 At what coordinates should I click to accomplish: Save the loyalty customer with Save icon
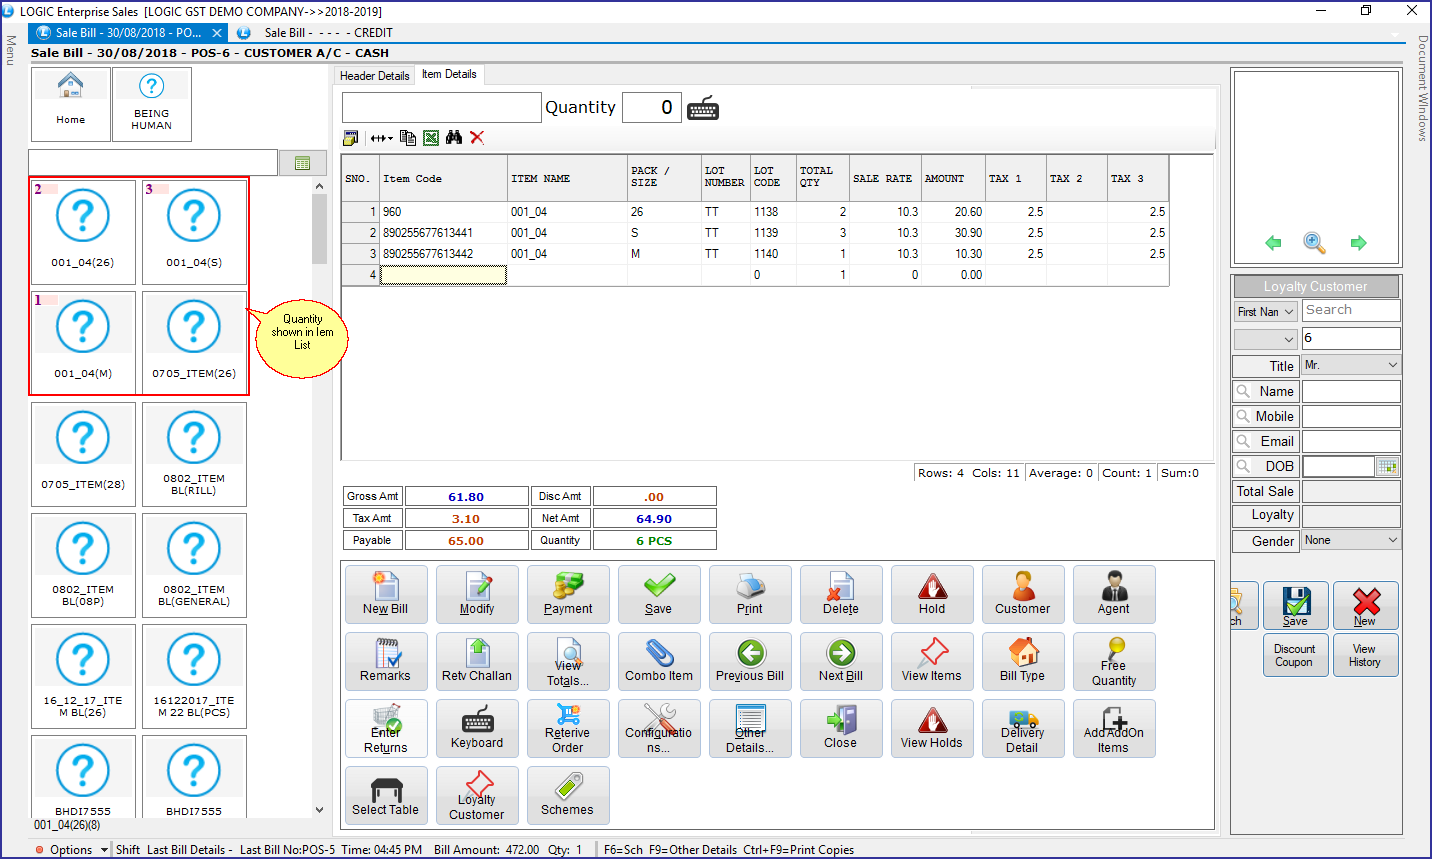(1296, 606)
